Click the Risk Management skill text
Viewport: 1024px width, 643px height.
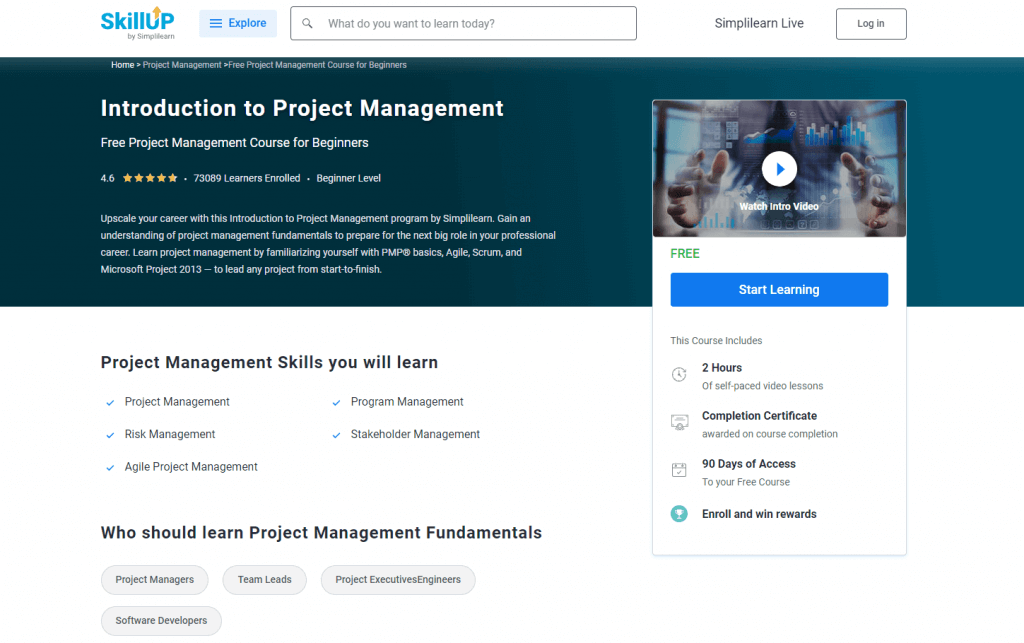(x=170, y=435)
